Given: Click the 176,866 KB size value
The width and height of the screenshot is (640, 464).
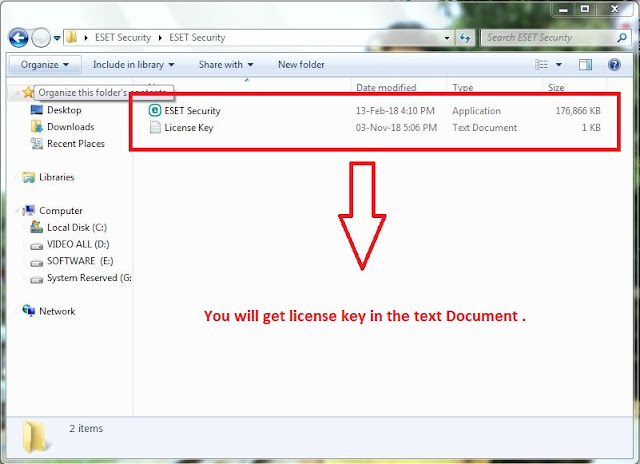Looking at the screenshot, I should [578, 111].
